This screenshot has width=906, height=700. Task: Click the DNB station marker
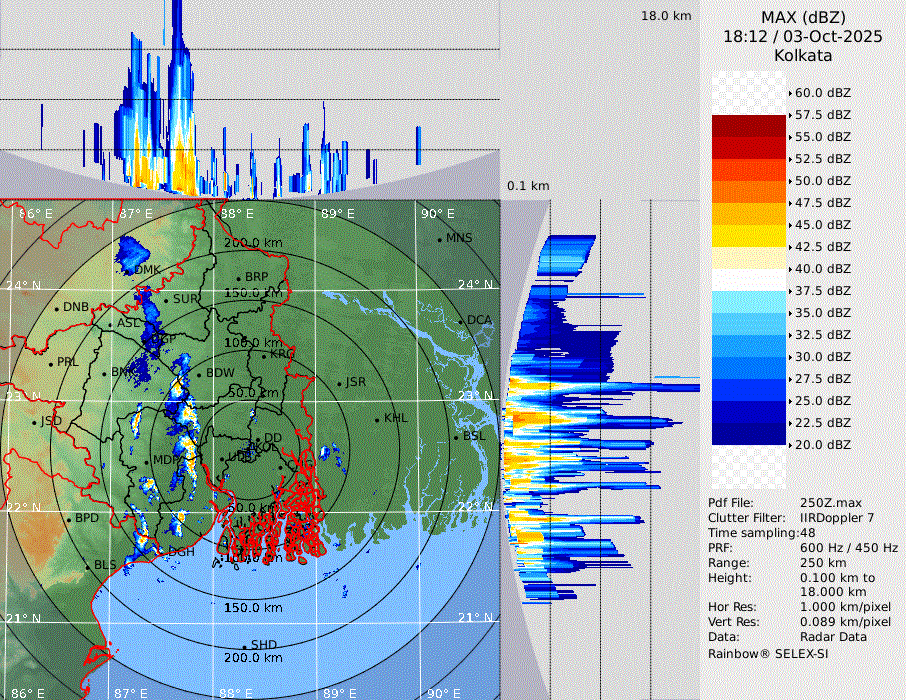(58, 308)
